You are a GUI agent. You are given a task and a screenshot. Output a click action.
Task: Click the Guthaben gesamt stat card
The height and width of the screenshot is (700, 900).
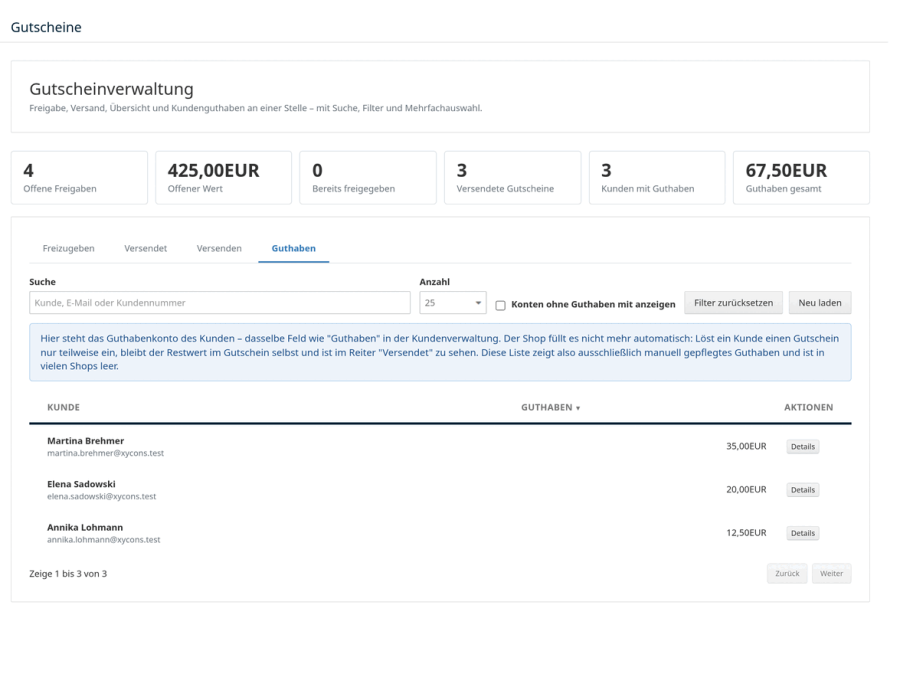(801, 178)
